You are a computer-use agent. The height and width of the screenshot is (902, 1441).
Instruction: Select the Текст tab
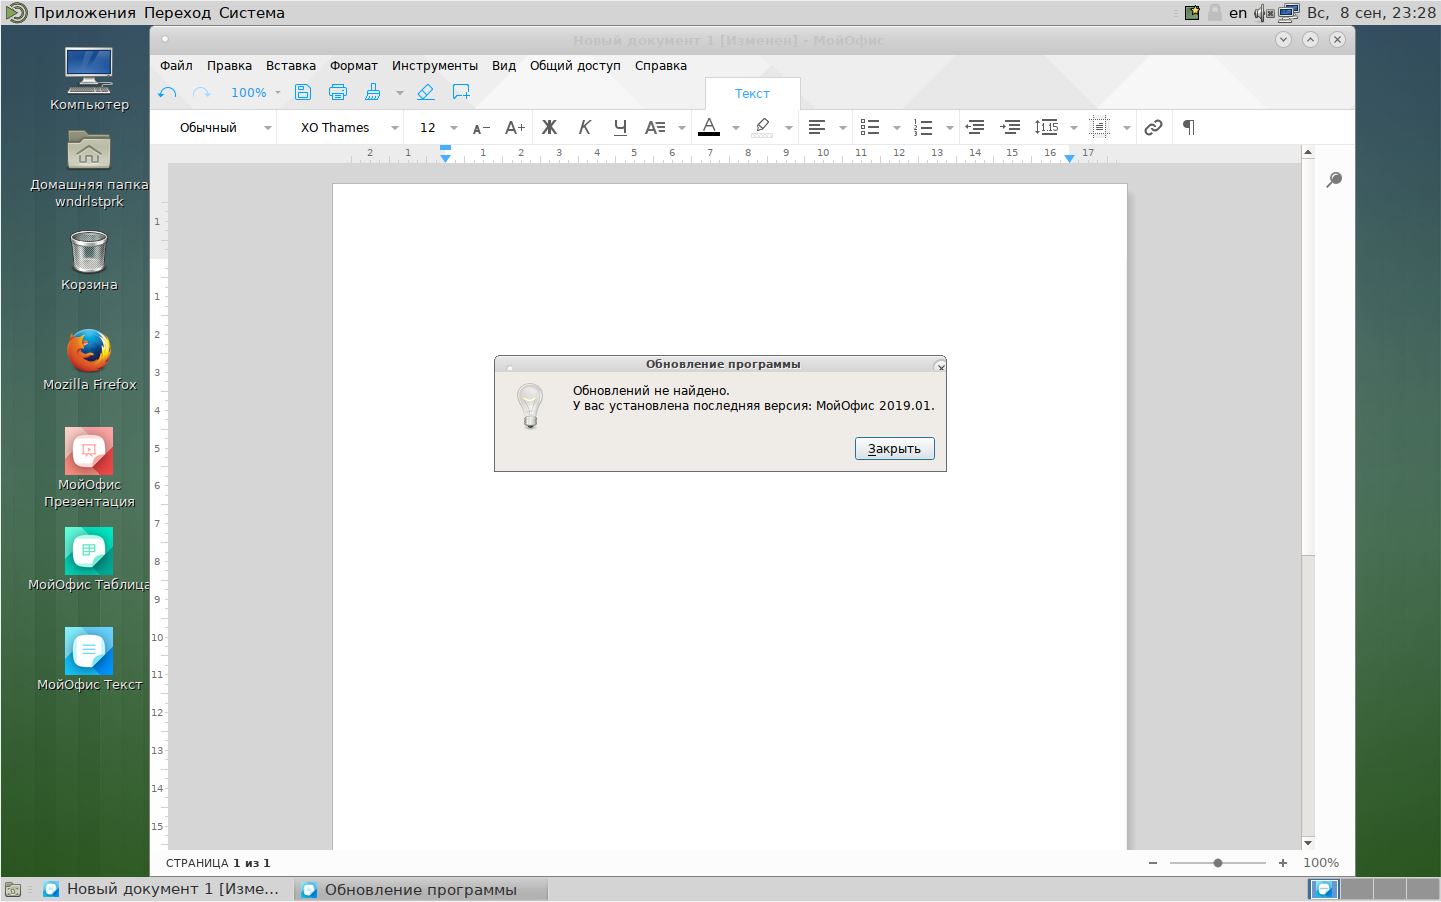(752, 93)
